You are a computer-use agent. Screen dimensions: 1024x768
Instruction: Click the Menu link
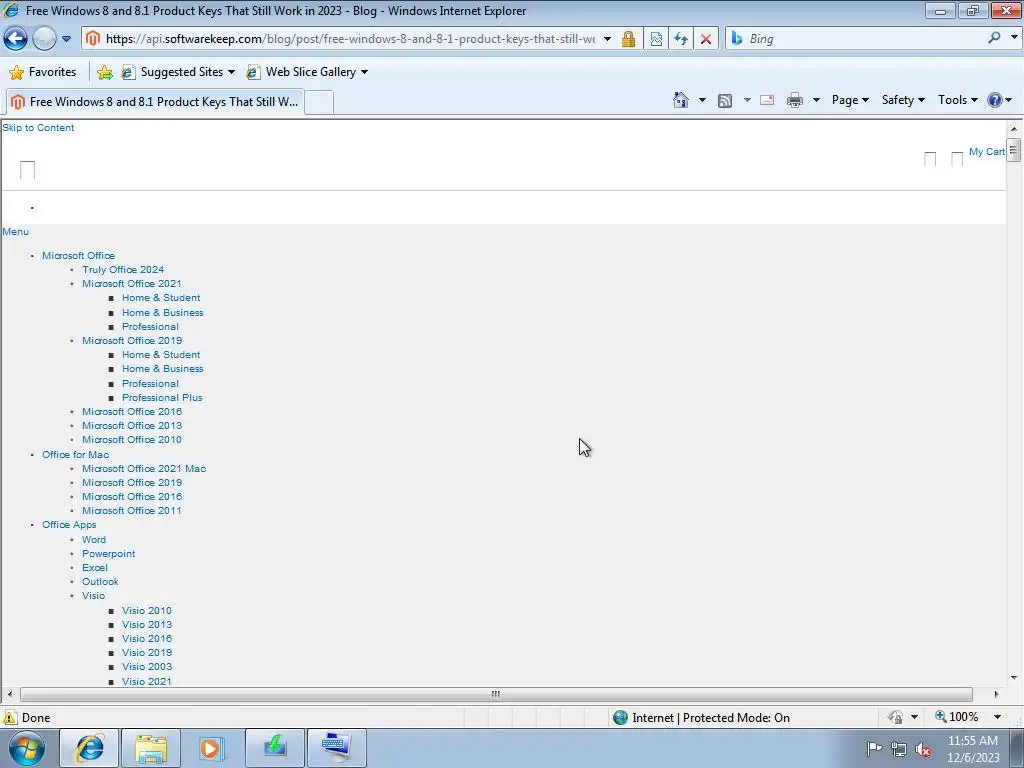pos(15,231)
